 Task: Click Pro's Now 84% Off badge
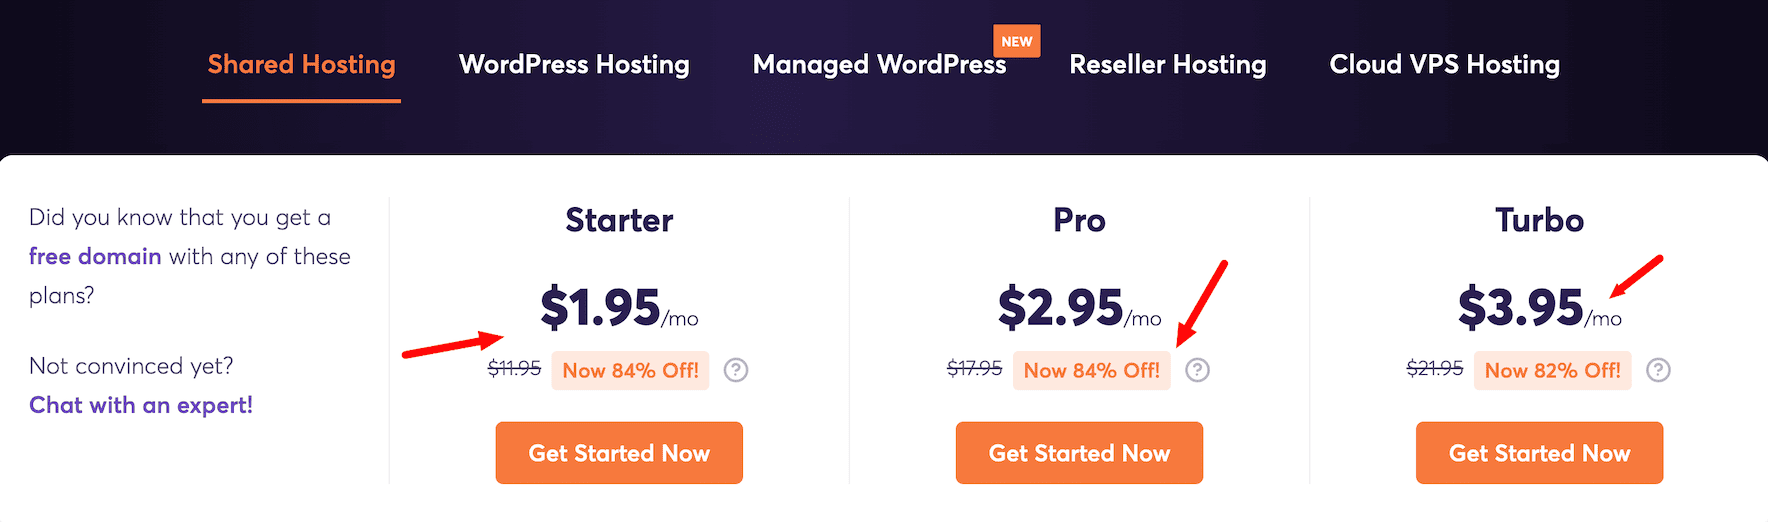(1091, 370)
